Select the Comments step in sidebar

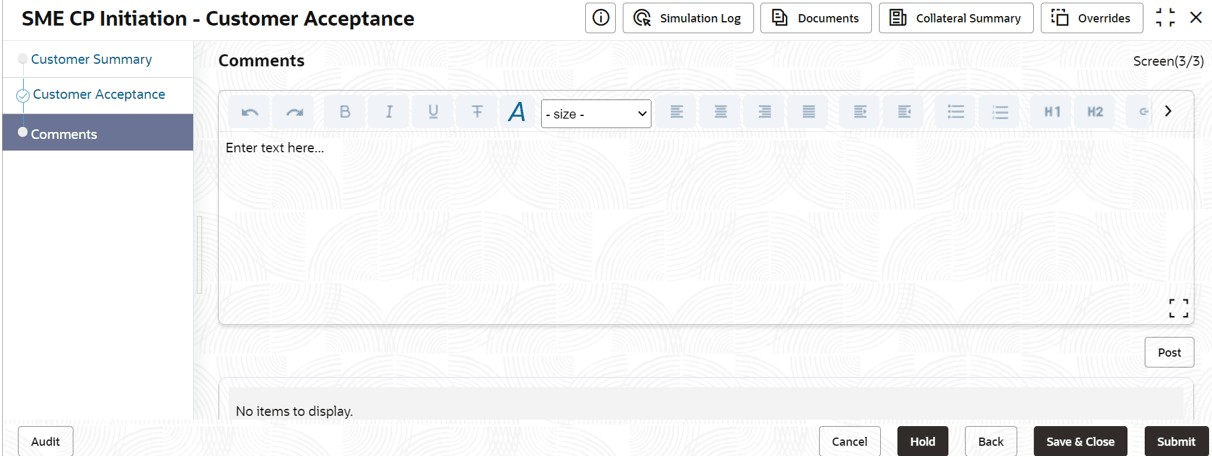[98, 133]
